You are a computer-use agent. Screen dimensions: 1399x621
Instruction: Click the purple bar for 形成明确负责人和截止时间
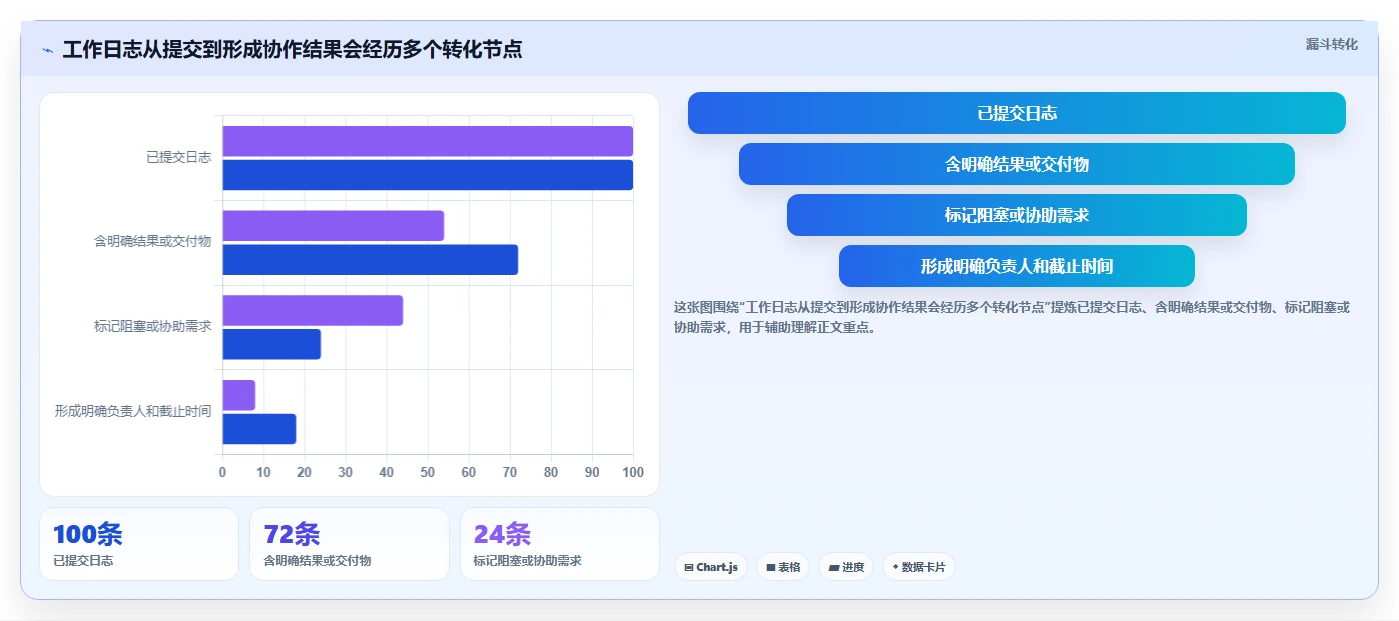click(x=238, y=395)
